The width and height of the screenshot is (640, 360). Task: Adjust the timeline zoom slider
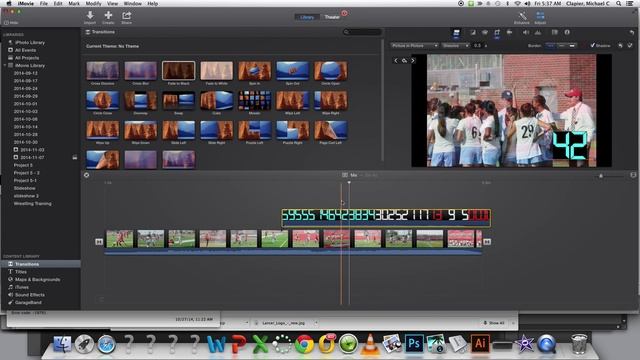(601, 176)
